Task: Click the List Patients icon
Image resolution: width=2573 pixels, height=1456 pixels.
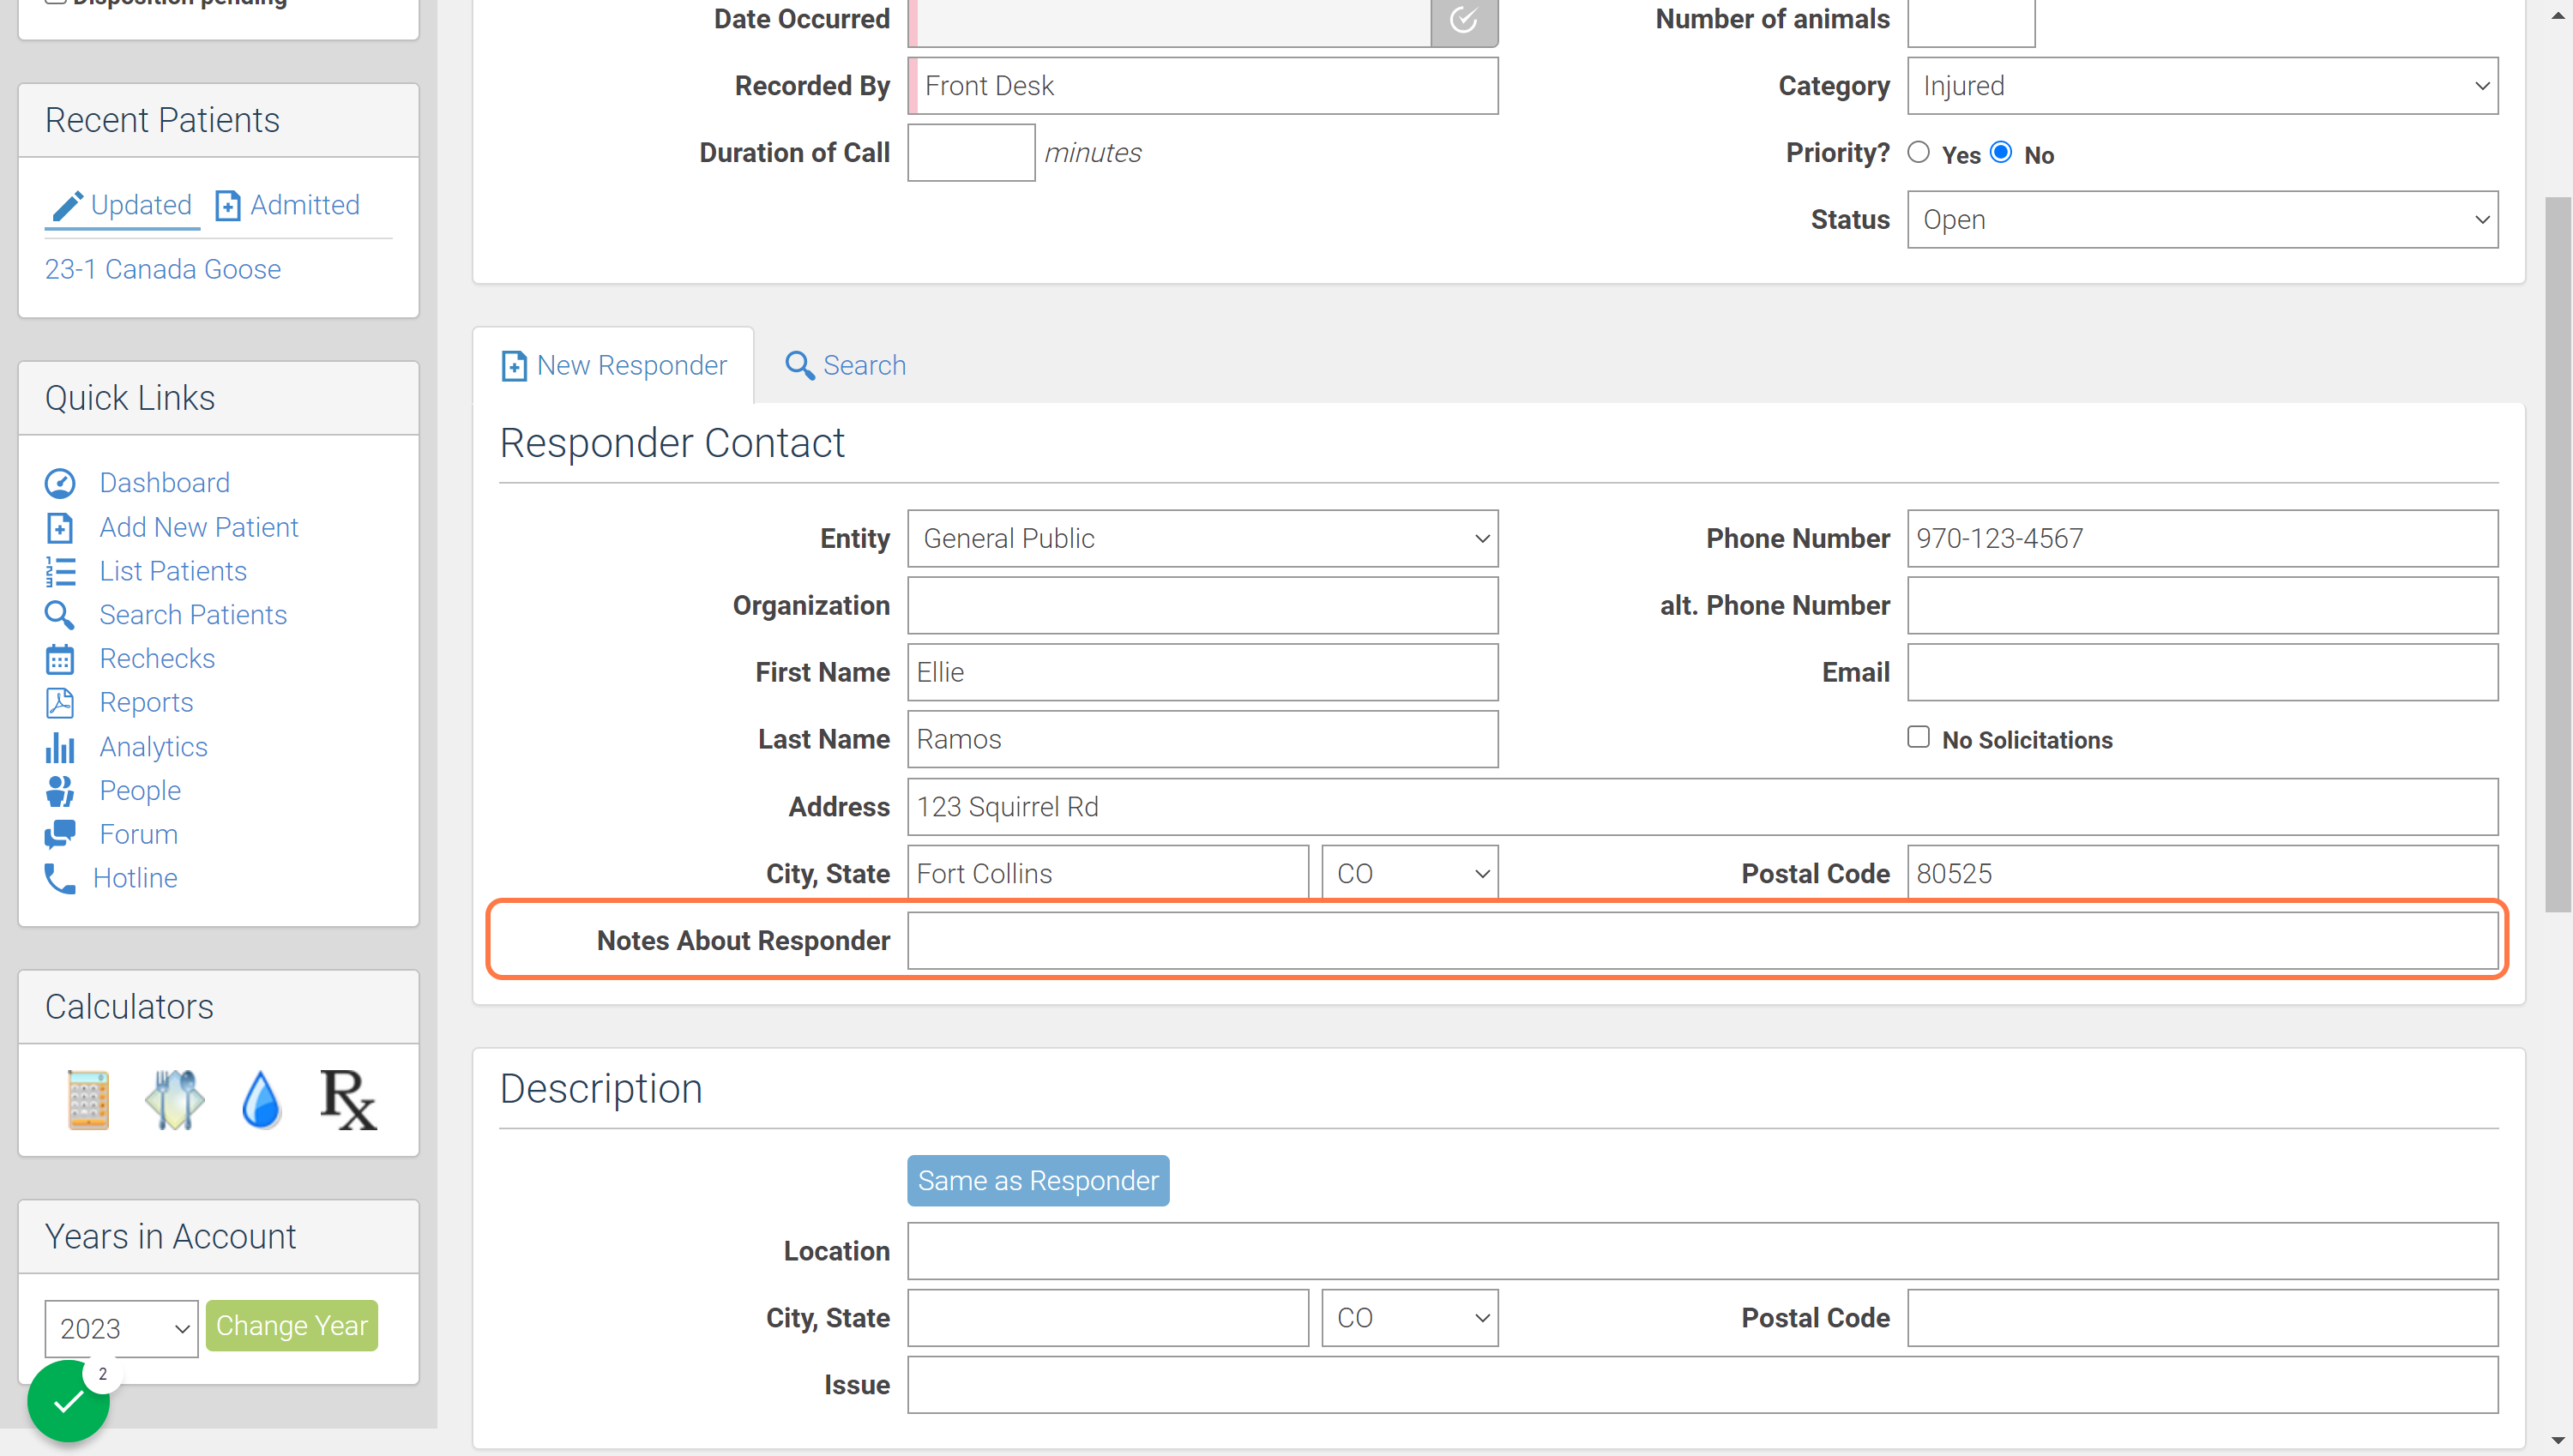Action: pyautogui.click(x=60, y=571)
